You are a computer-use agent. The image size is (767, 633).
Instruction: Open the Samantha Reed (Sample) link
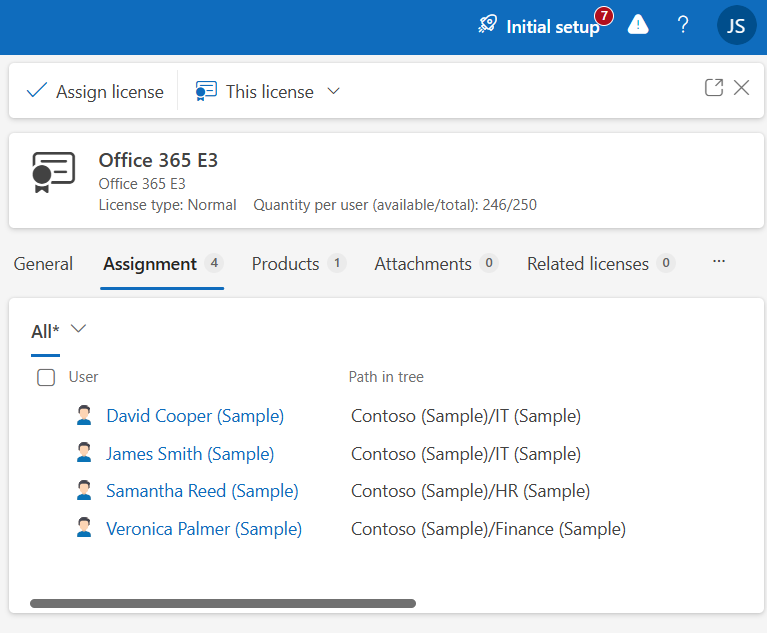coord(202,491)
